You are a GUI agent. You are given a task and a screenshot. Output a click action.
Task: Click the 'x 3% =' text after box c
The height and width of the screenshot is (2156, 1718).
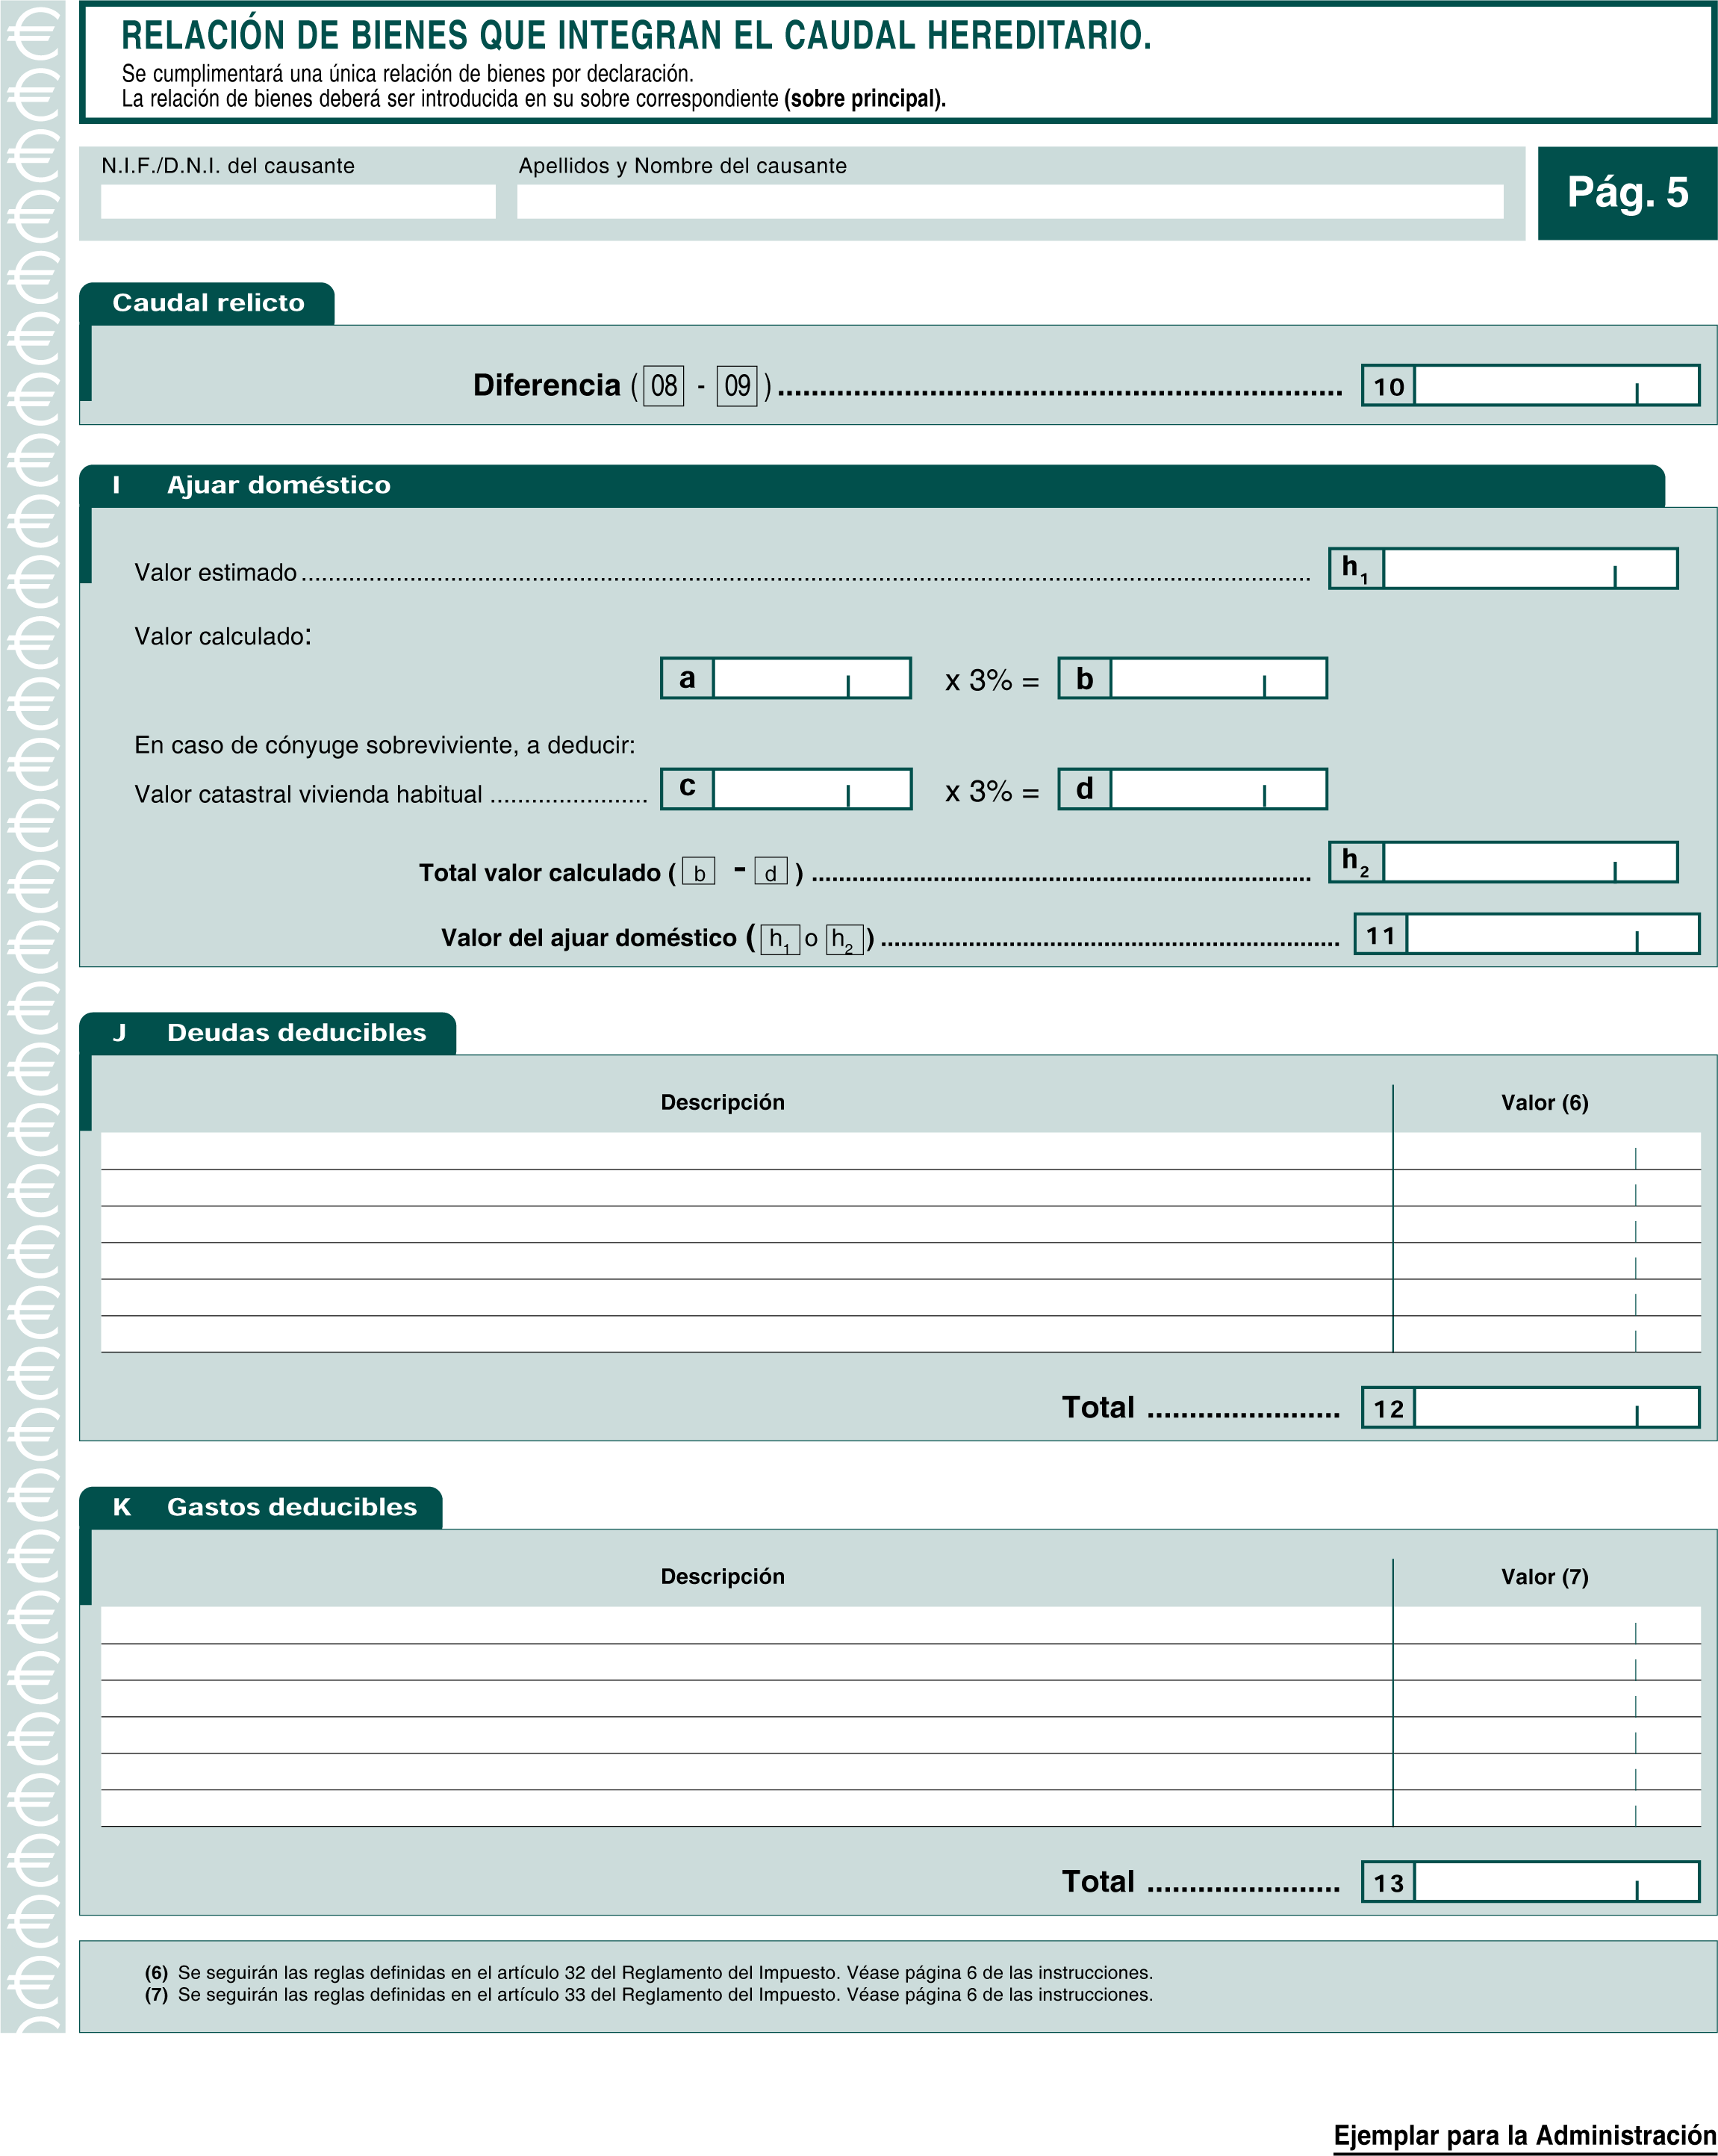point(992,791)
